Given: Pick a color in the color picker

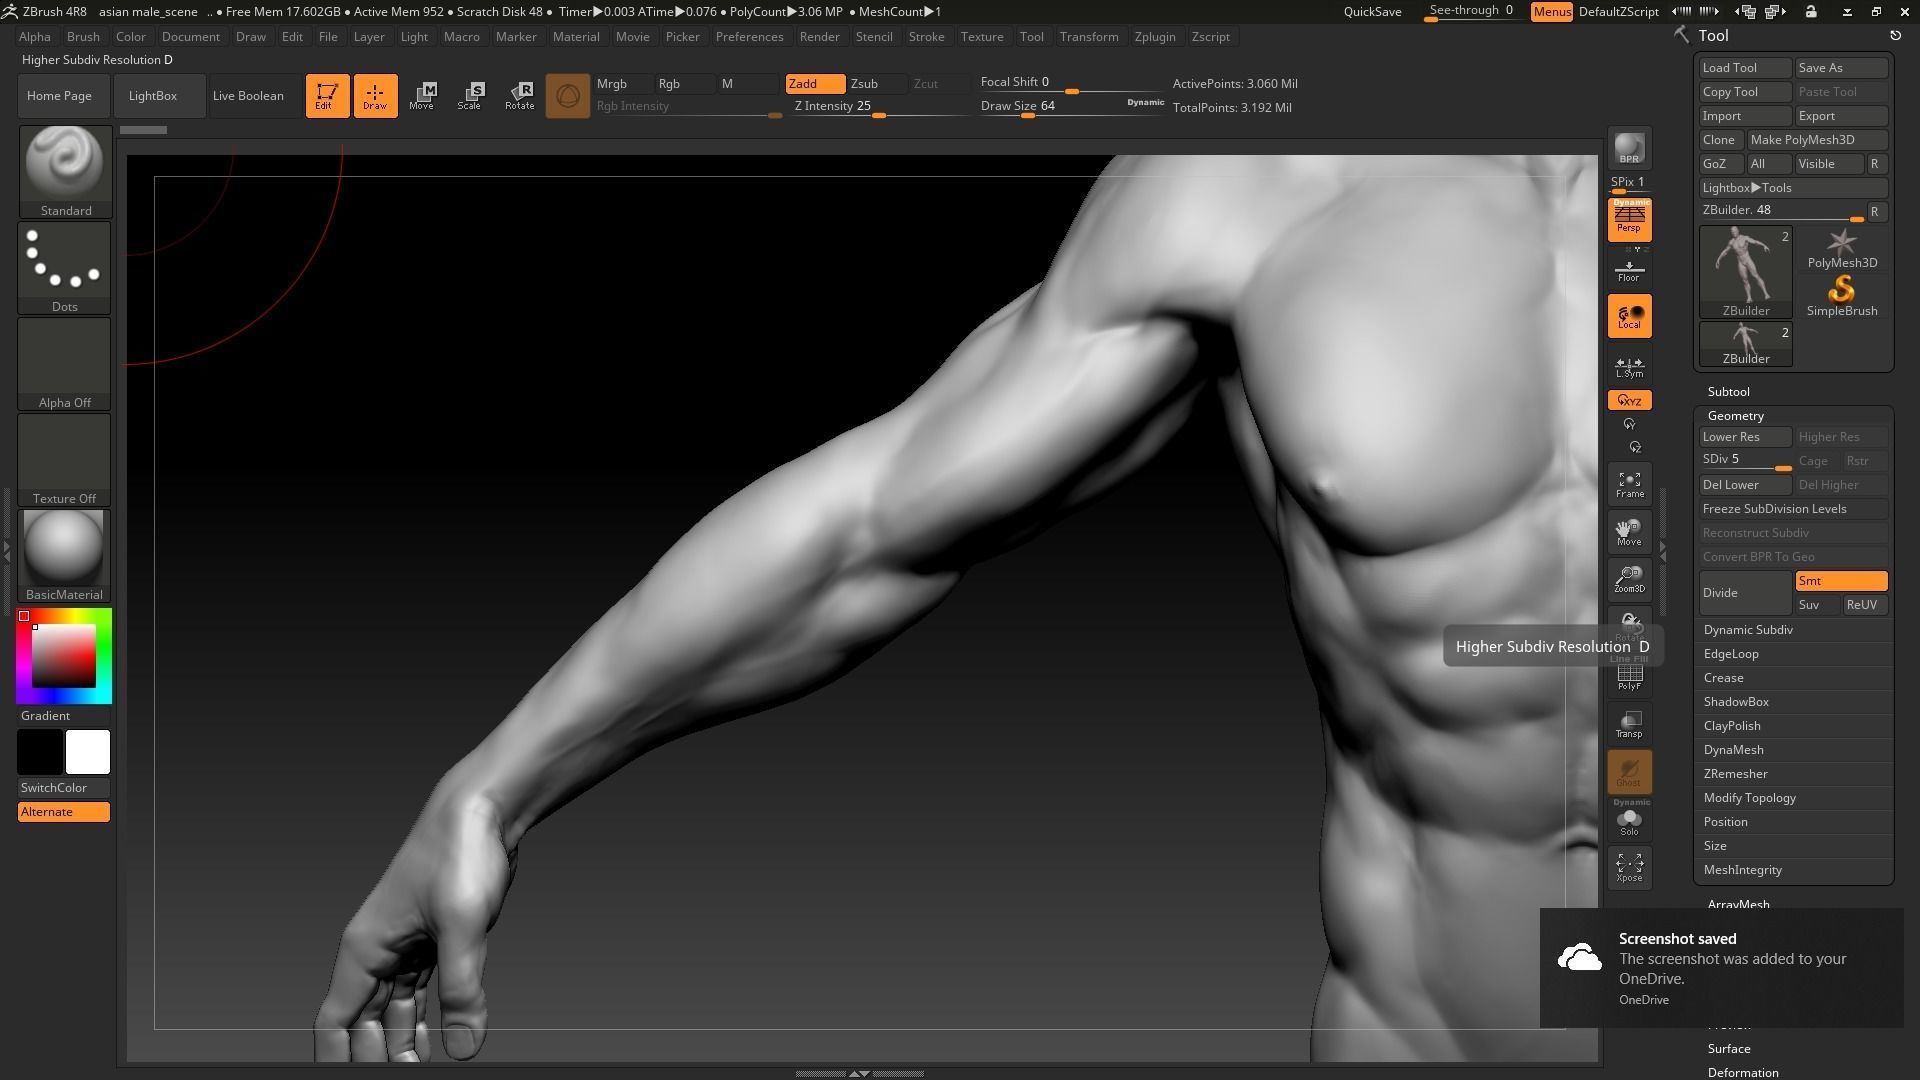Looking at the screenshot, I should pos(64,656).
